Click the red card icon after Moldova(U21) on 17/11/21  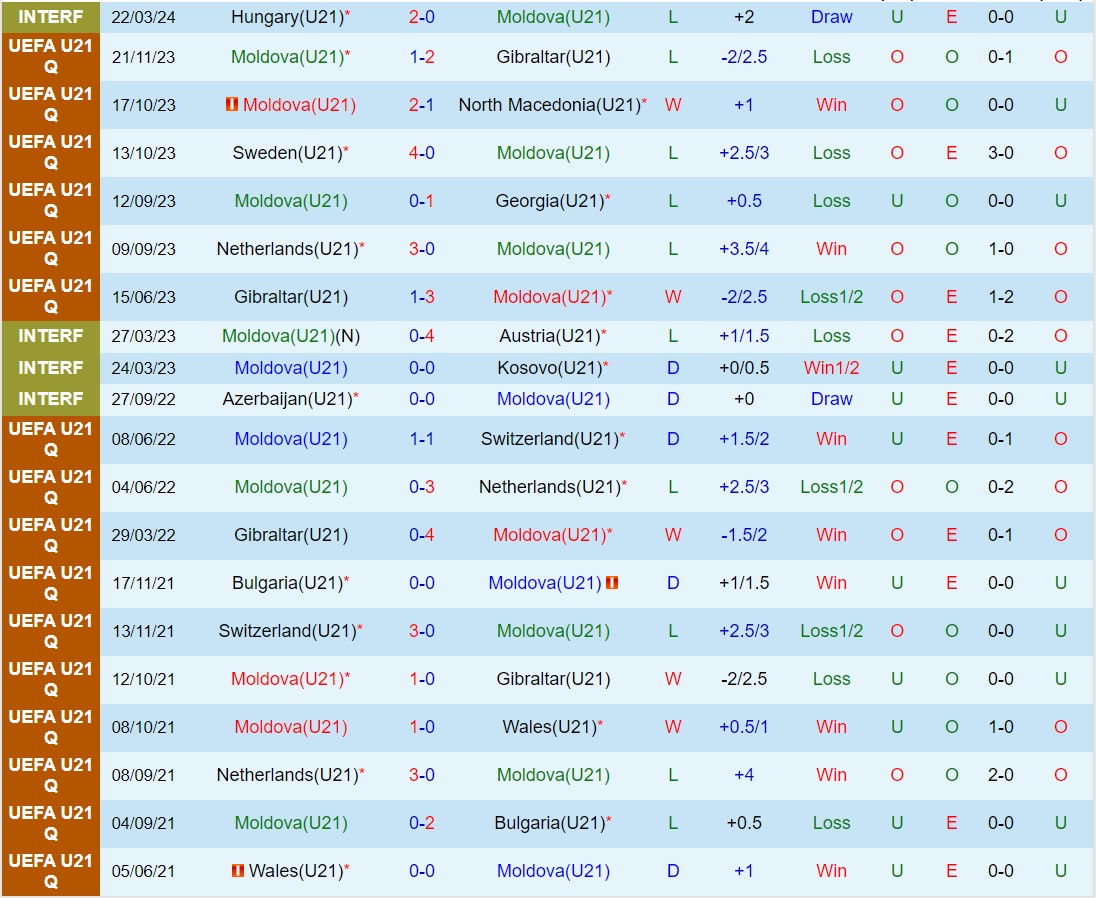pos(612,583)
